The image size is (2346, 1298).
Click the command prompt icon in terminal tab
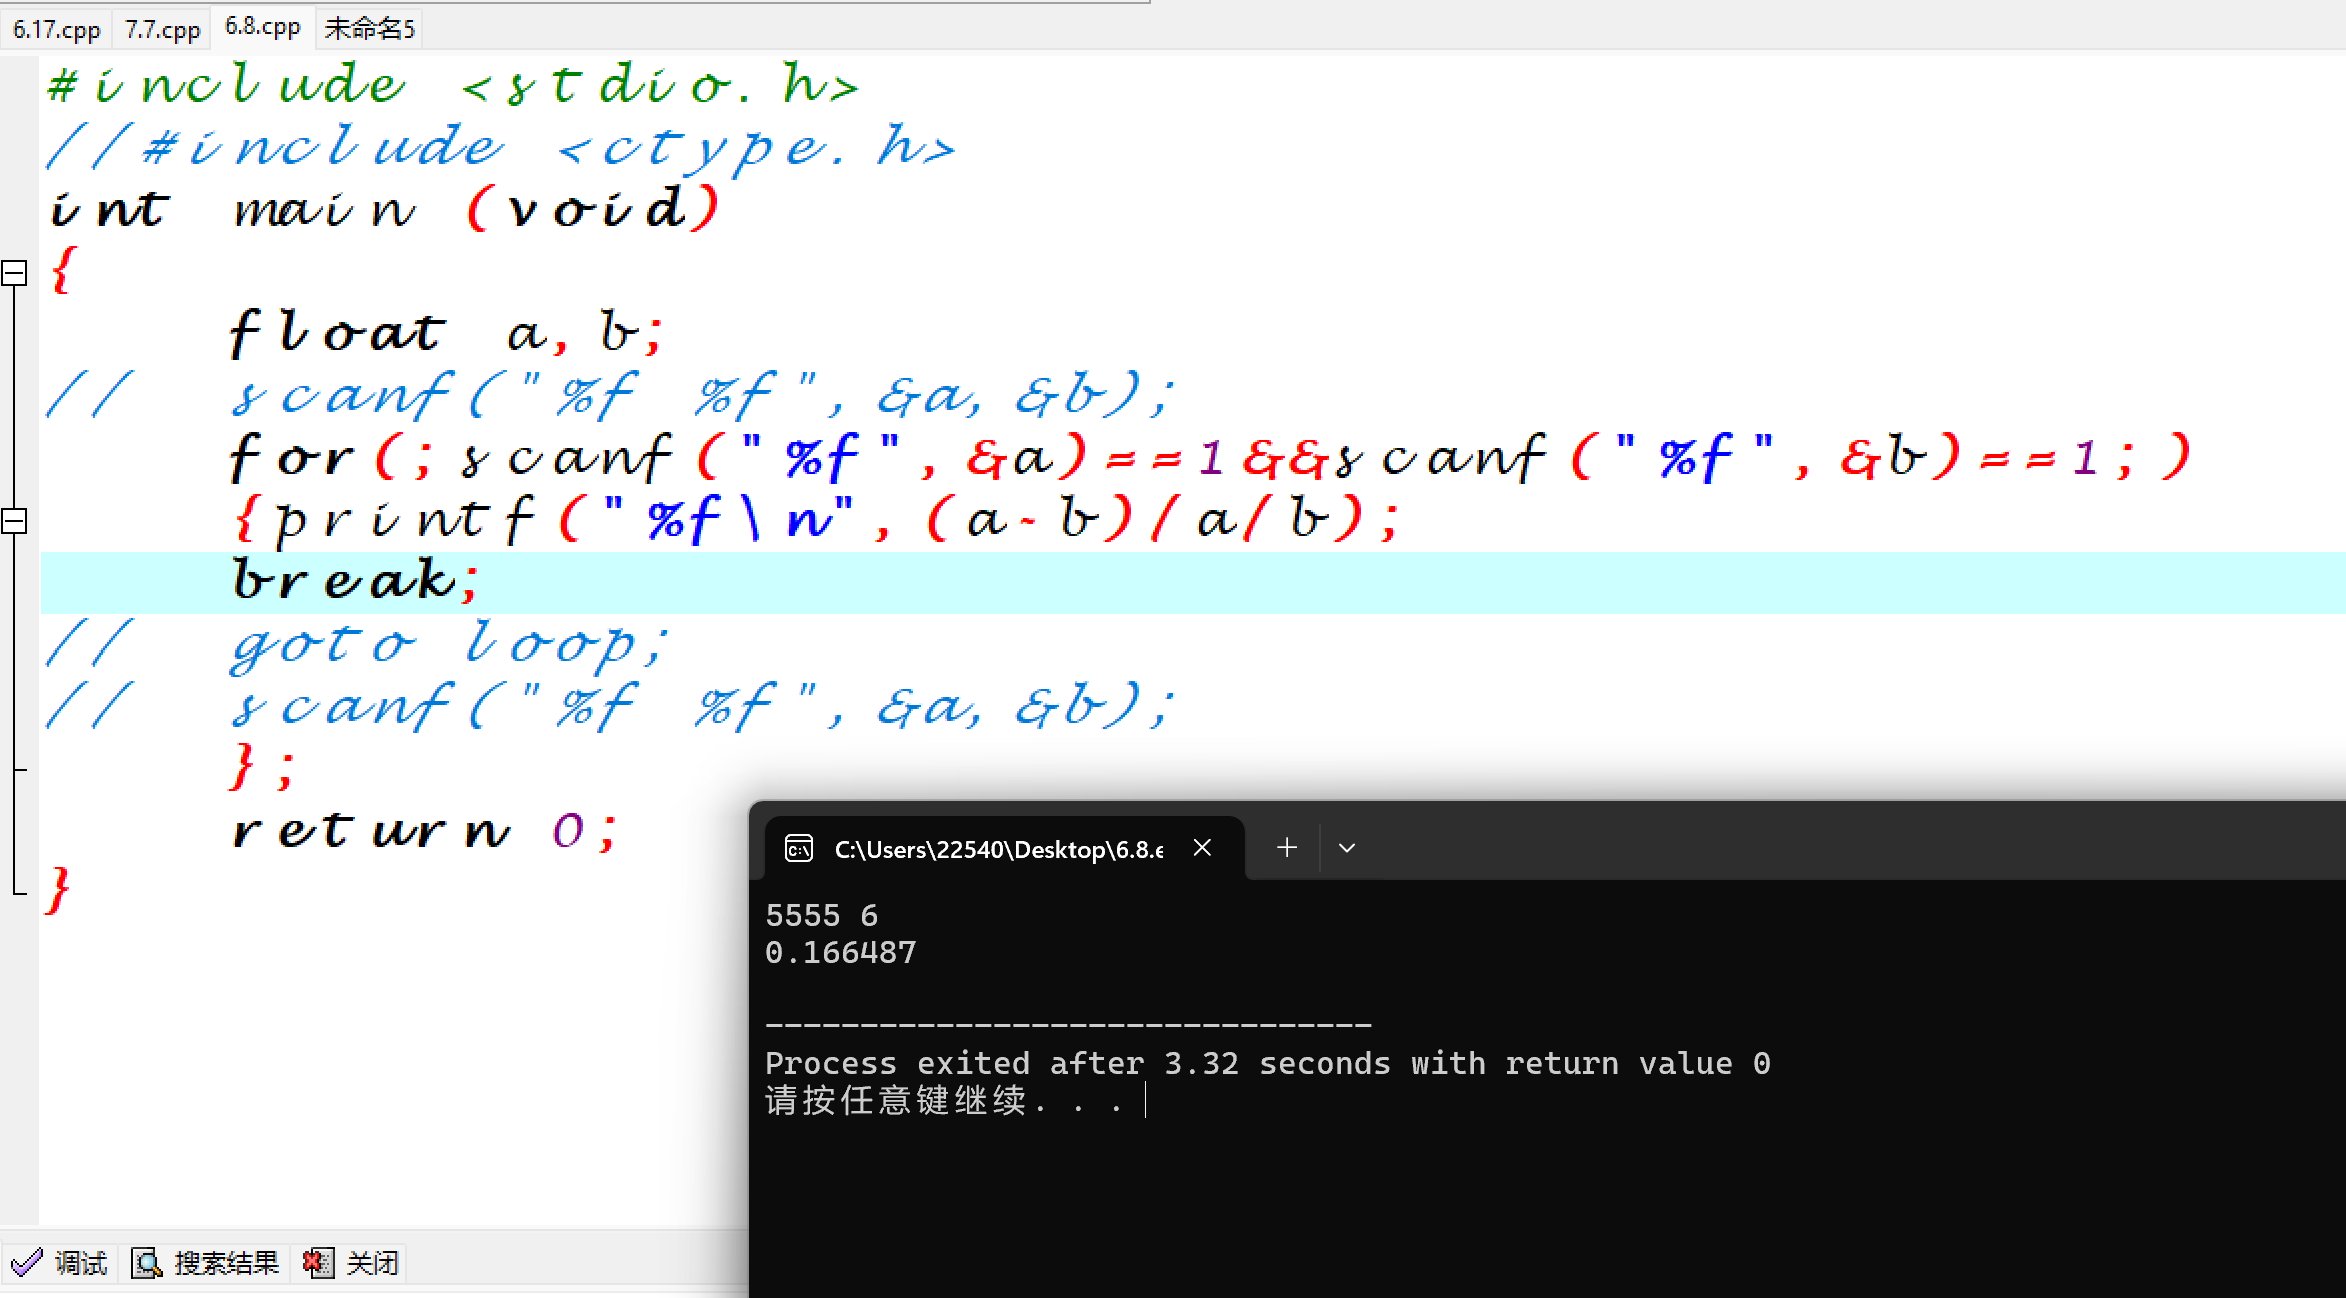[798, 849]
